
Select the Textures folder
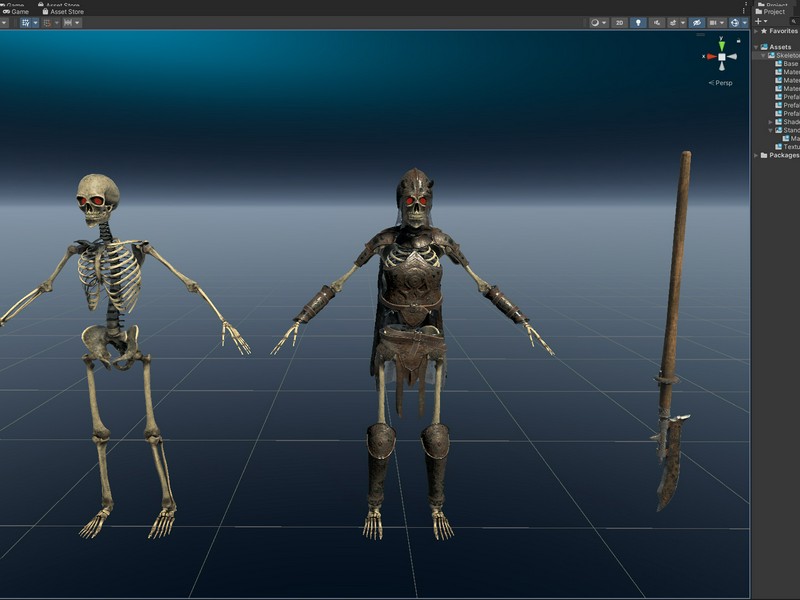787,147
